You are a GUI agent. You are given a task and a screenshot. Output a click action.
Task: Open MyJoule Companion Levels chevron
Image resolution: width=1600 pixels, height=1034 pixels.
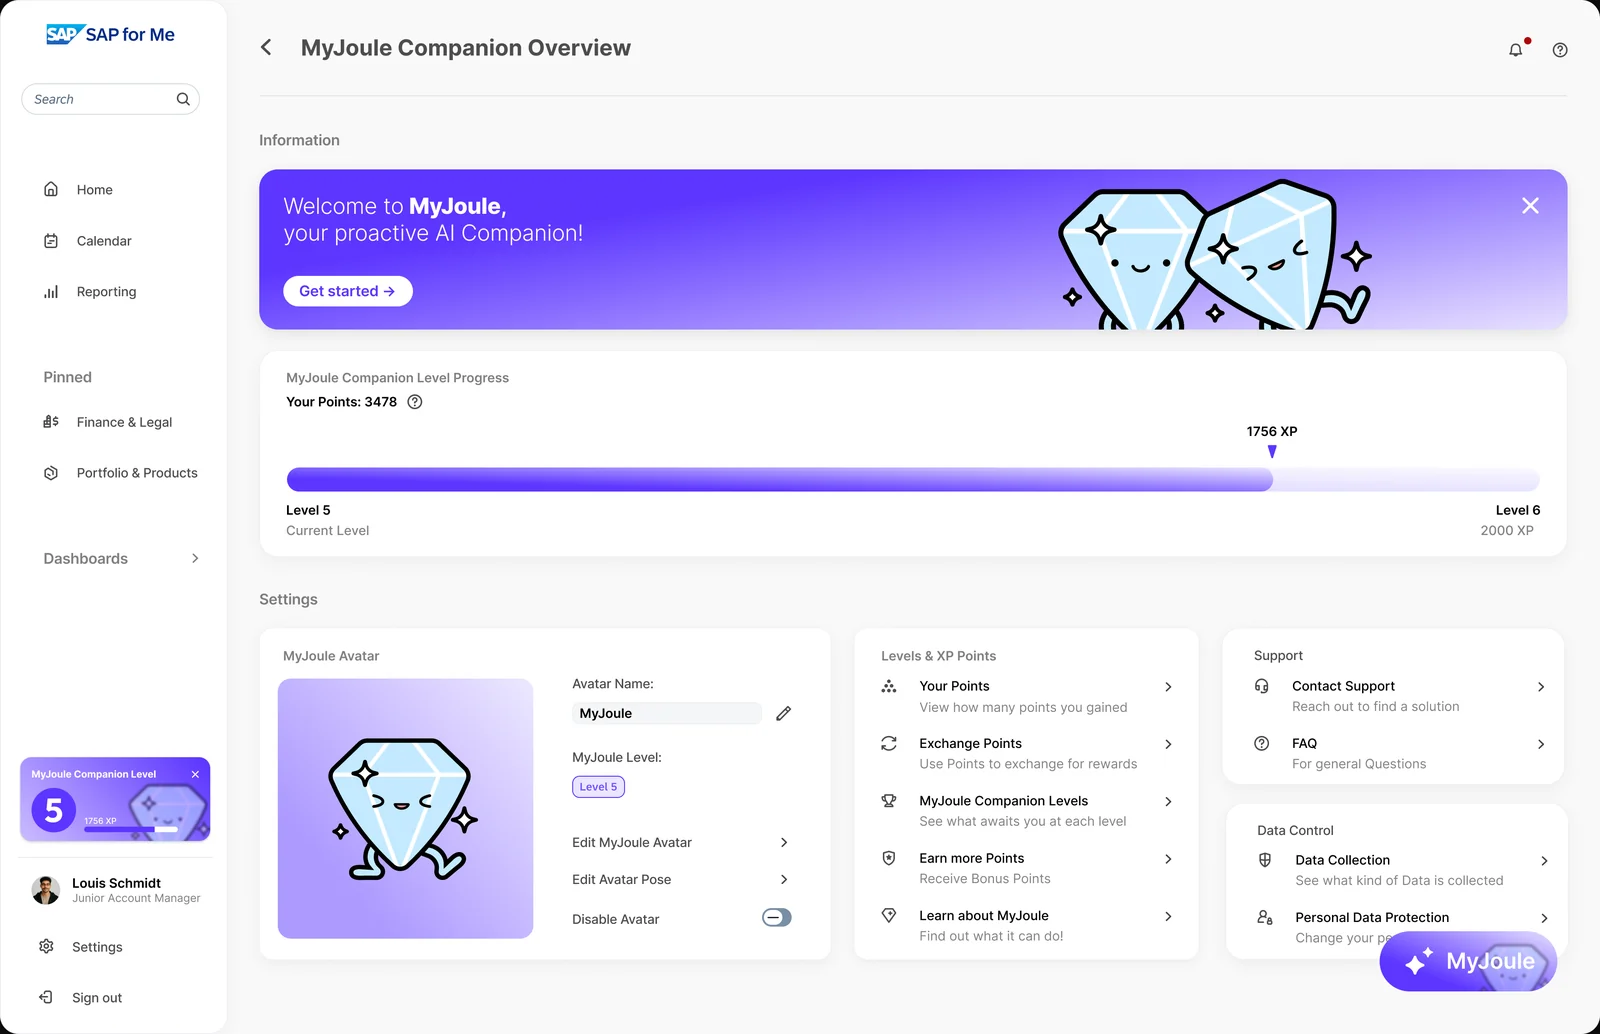coord(1168,801)
